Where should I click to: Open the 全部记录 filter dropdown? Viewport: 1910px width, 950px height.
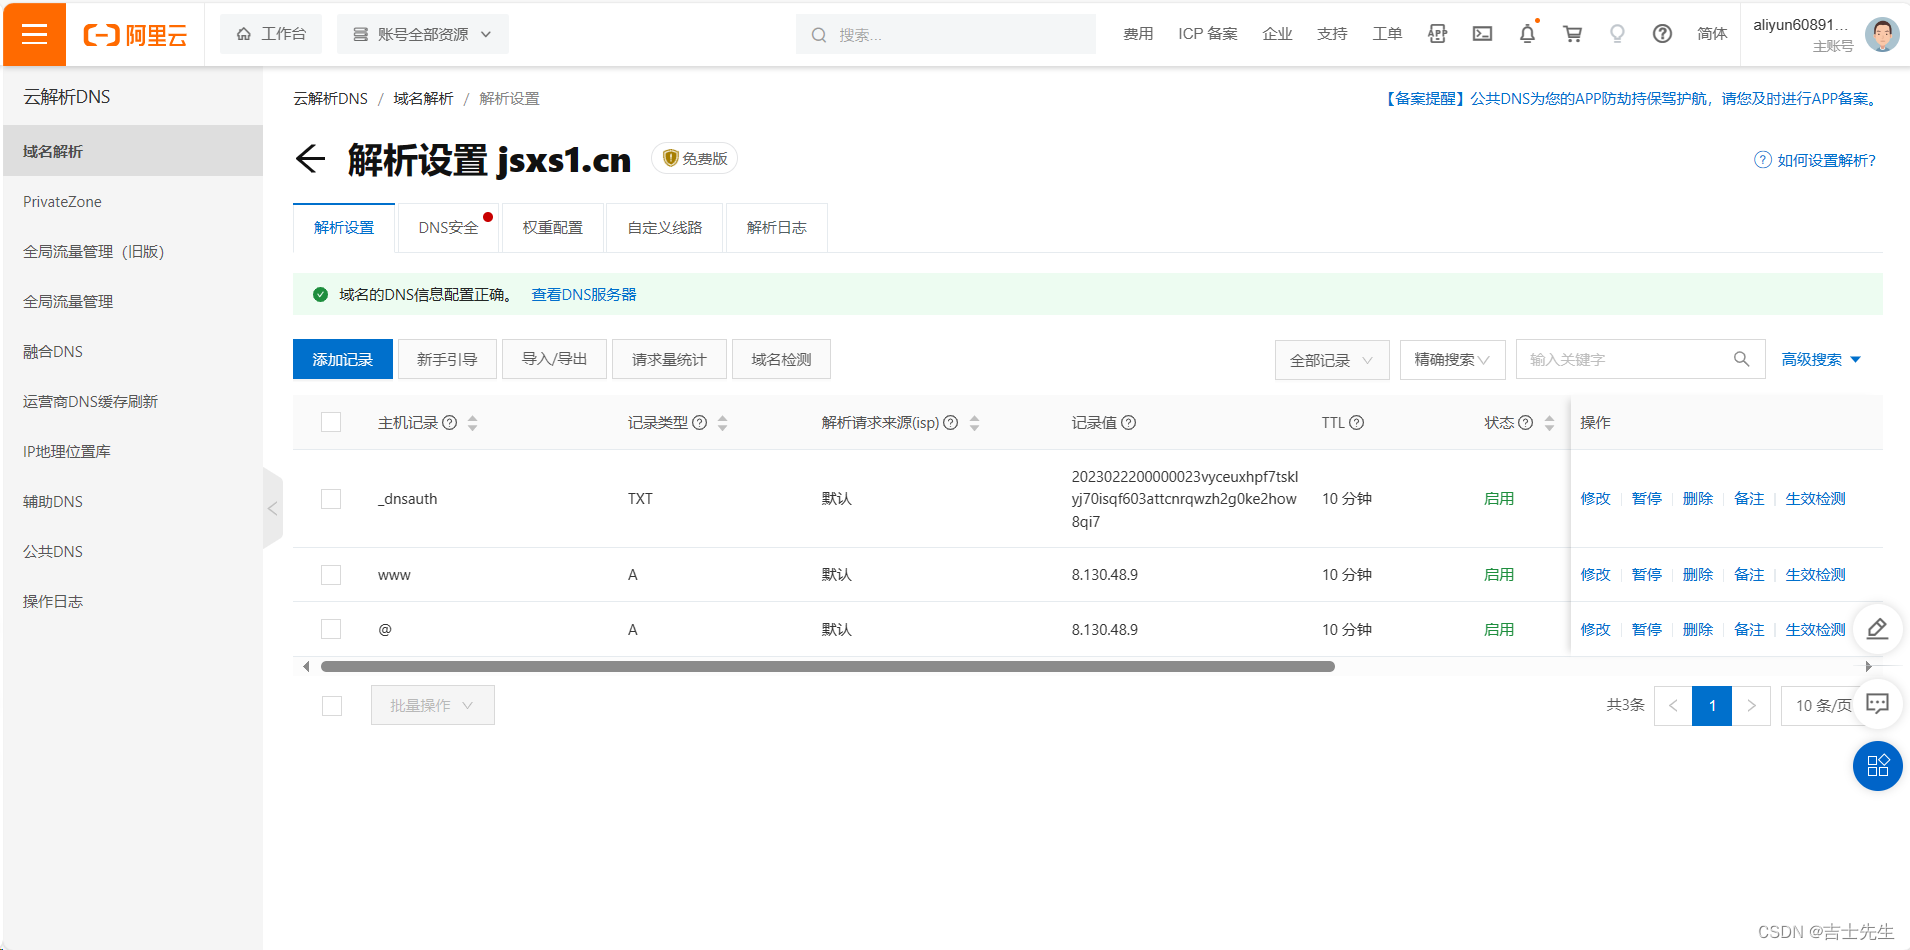1332,360
